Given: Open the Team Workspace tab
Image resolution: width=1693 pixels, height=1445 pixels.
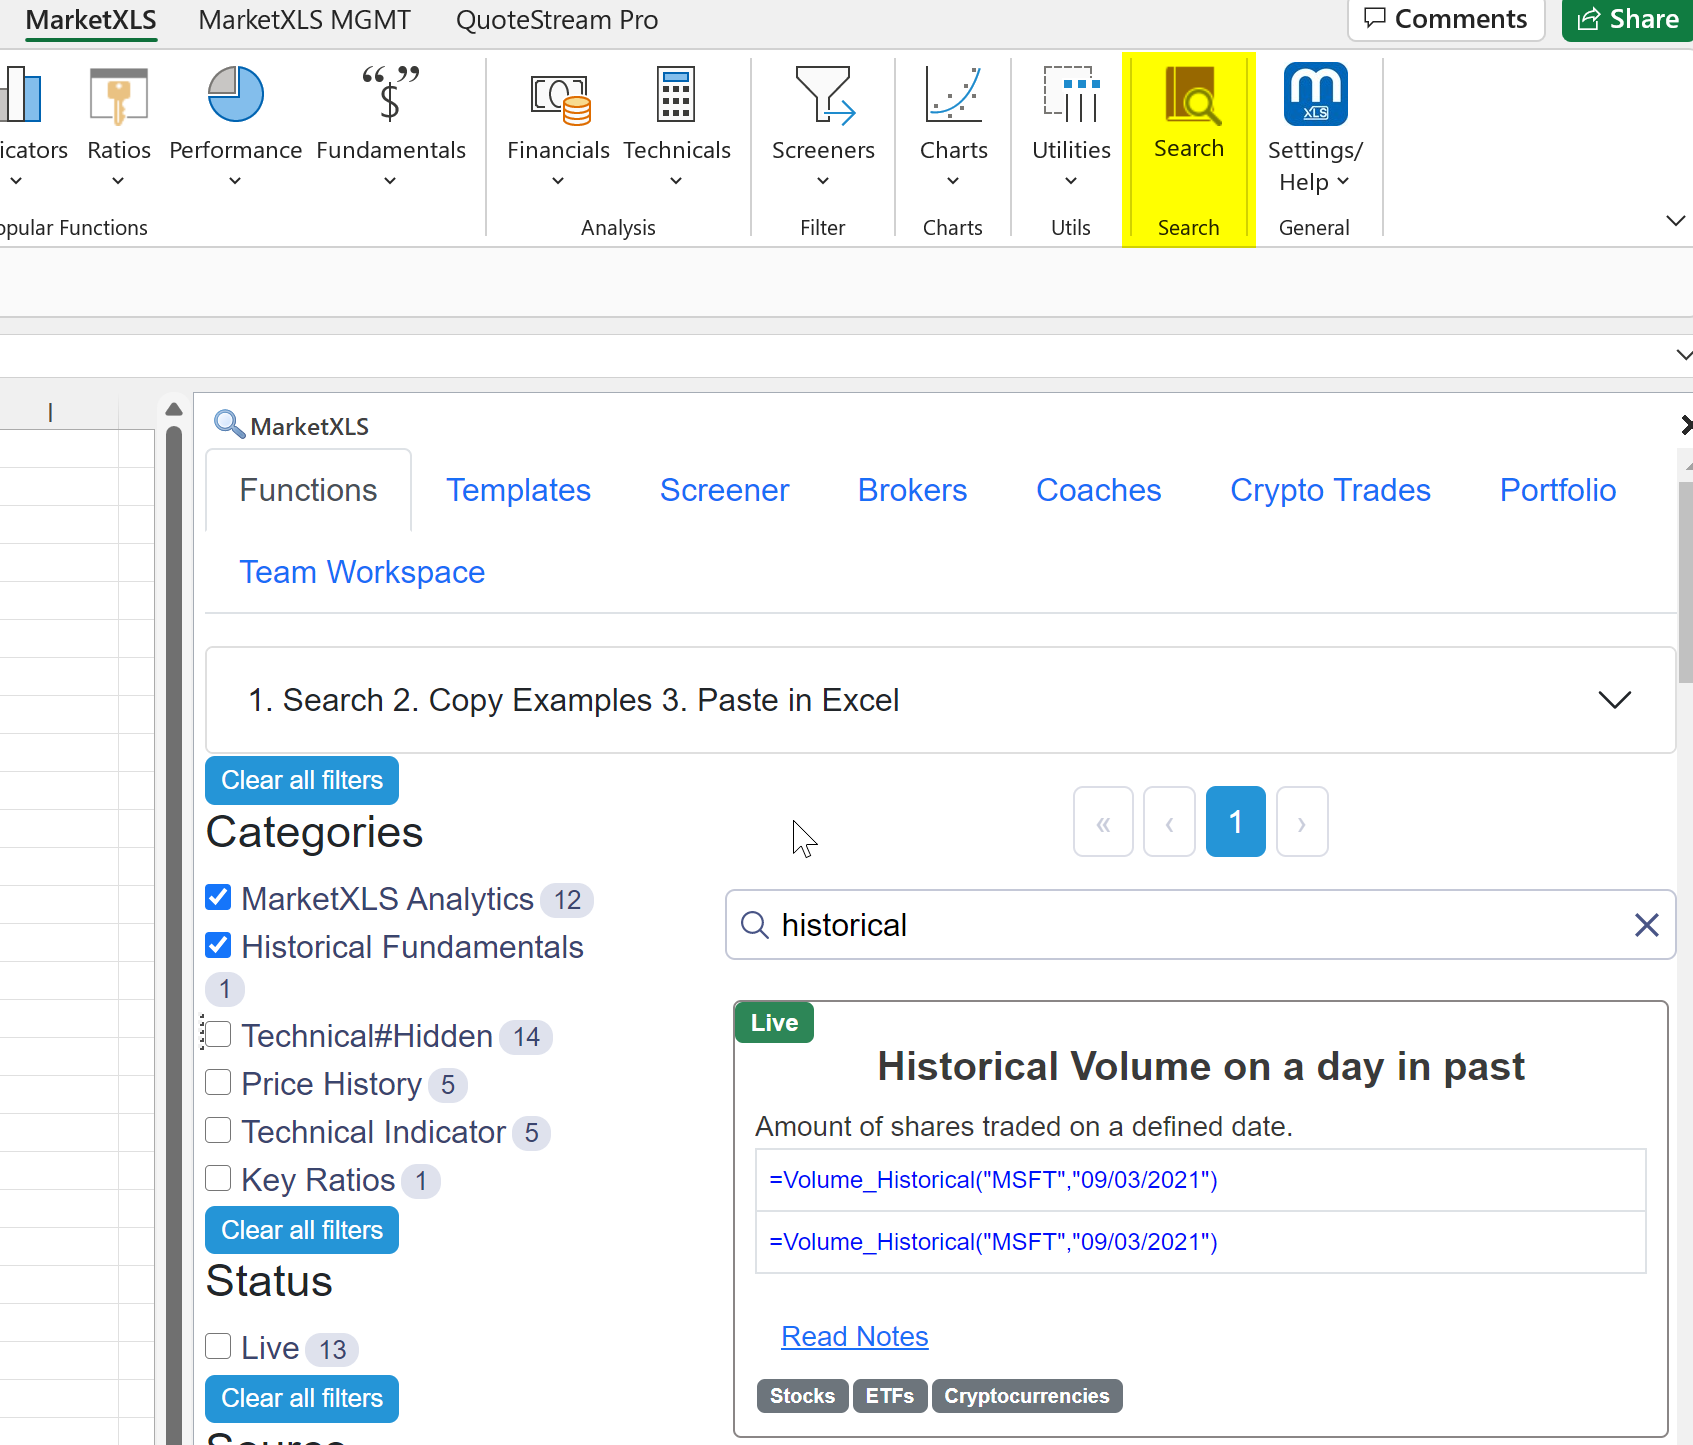Looking at the screenshot, I should coord(362,572).
